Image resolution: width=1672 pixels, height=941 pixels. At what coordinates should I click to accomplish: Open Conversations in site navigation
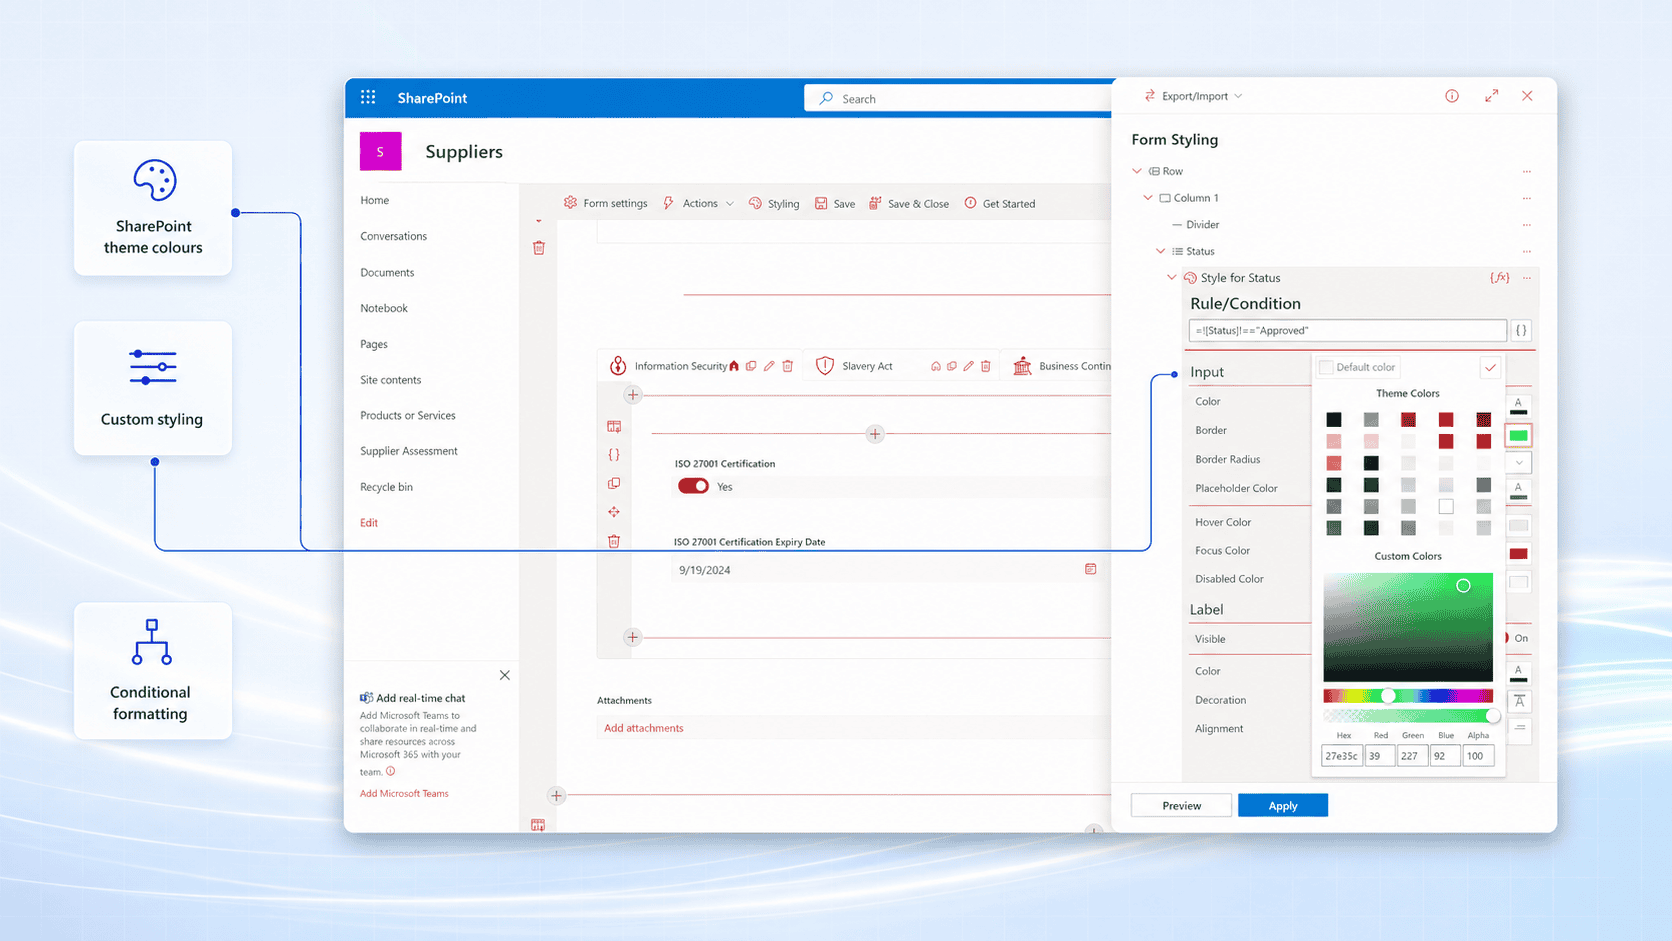(x=394, y=236)
